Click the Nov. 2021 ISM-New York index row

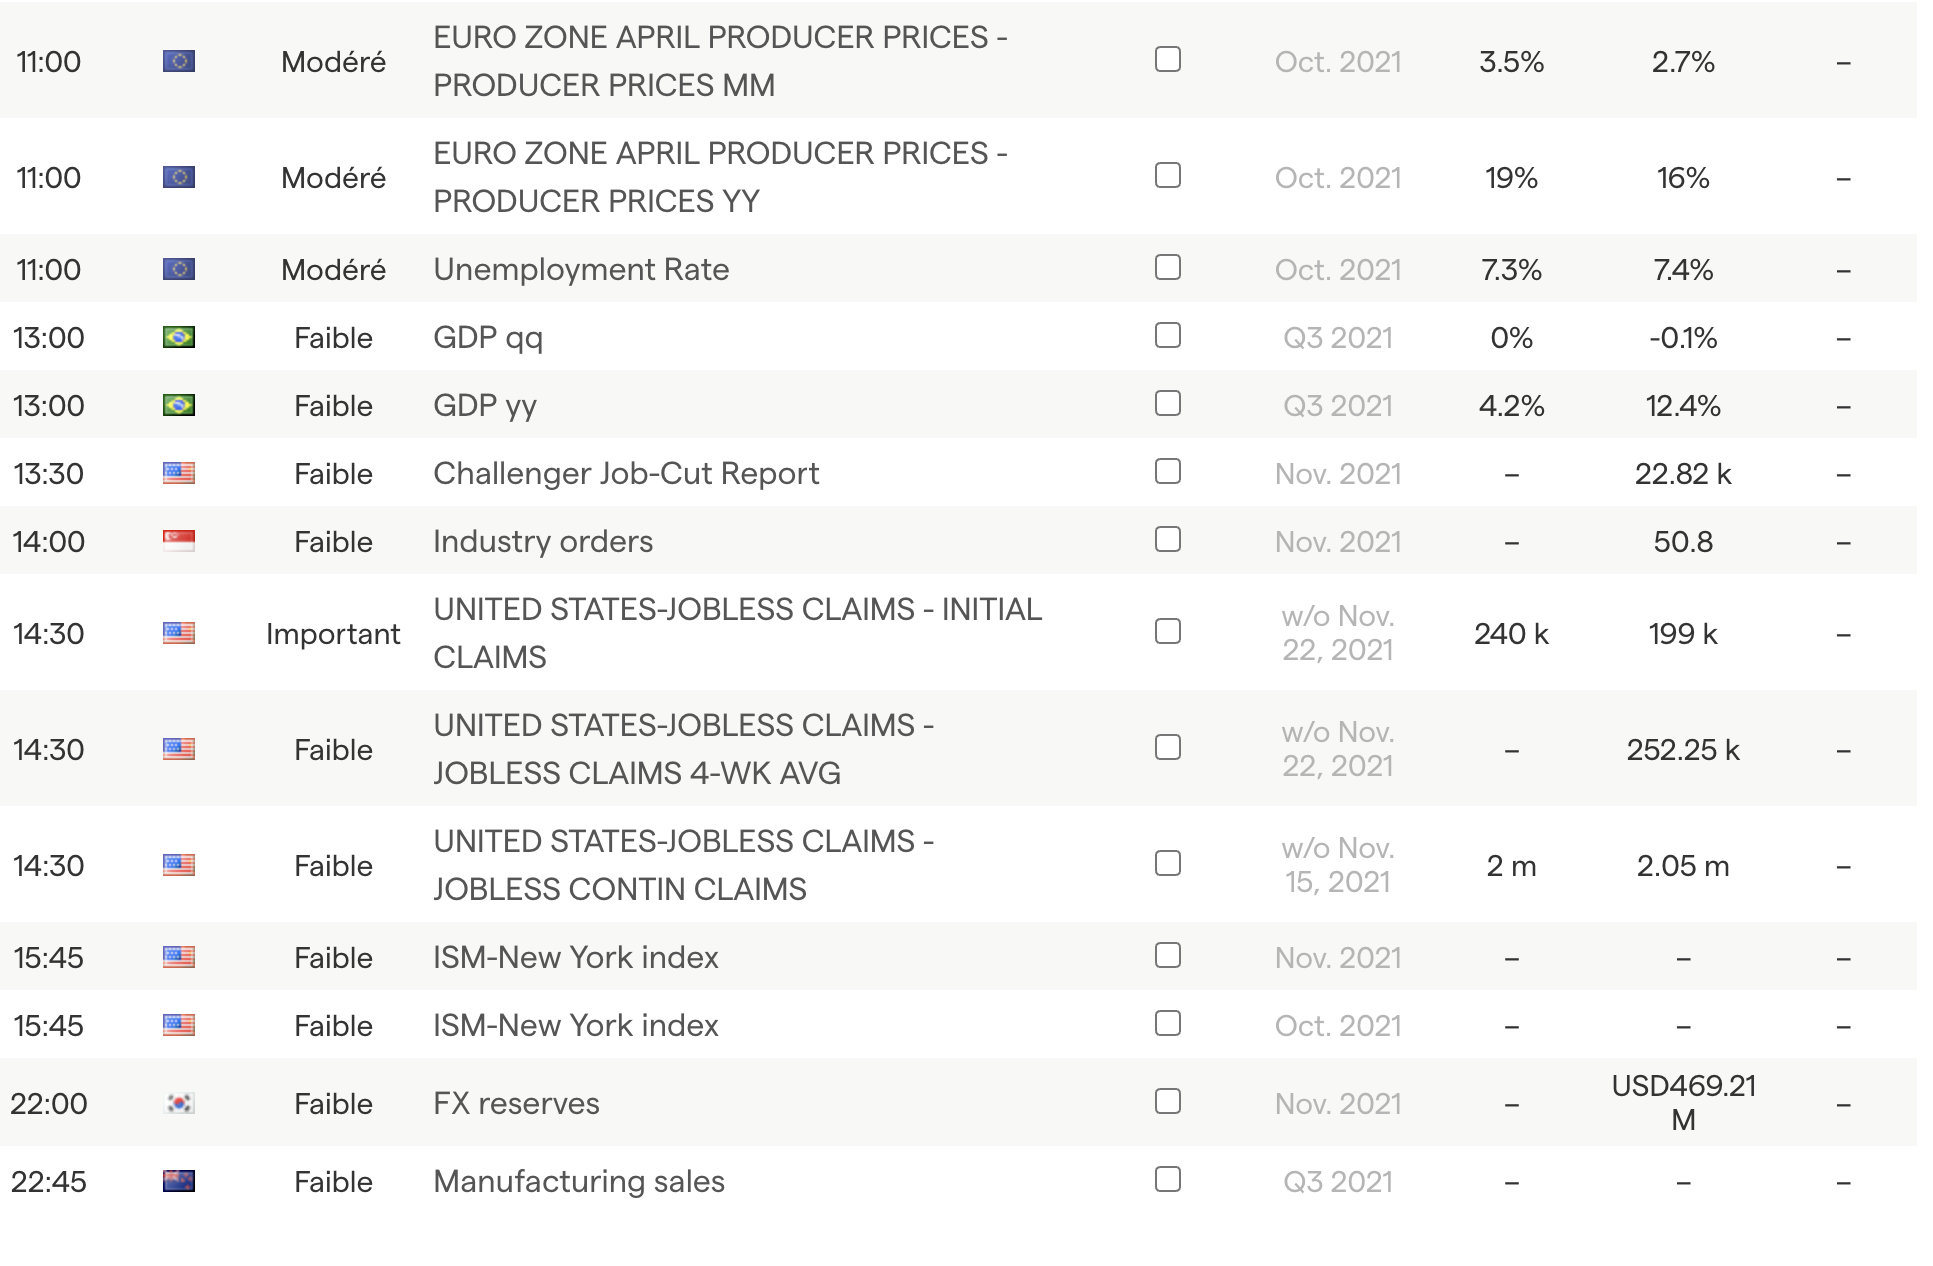pyautogui.click(x=576, y=957)
